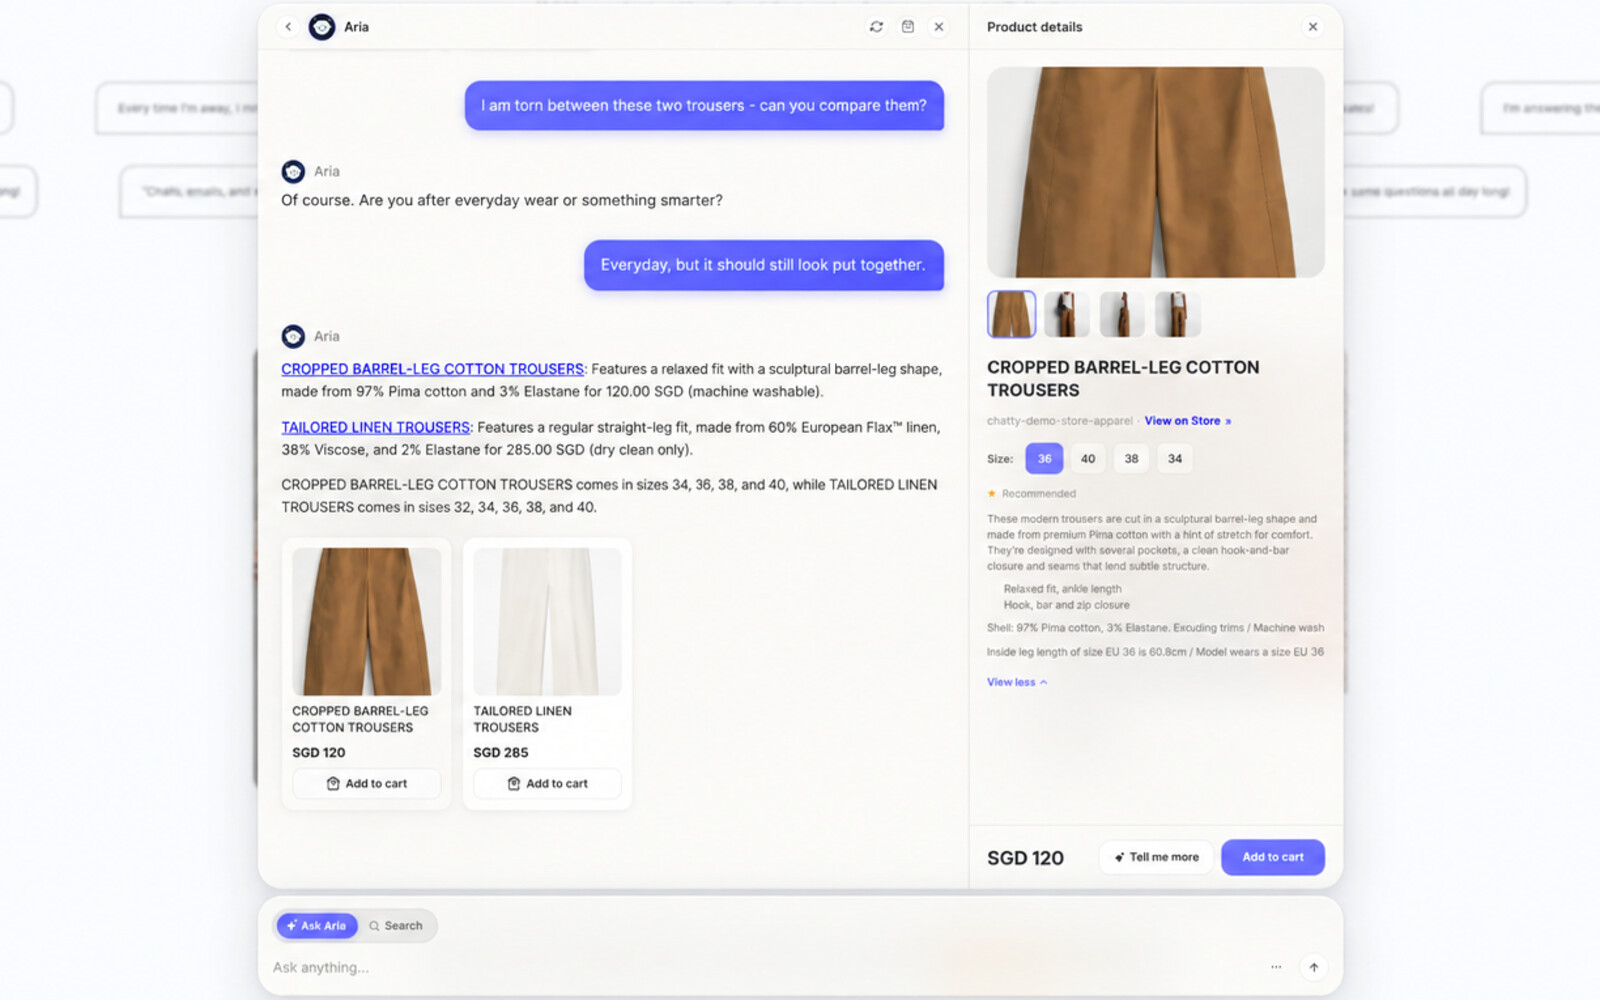This screenshot has width=1600, height=1000.
Task: Click the brown trousers card image
Action: (367, 621)
